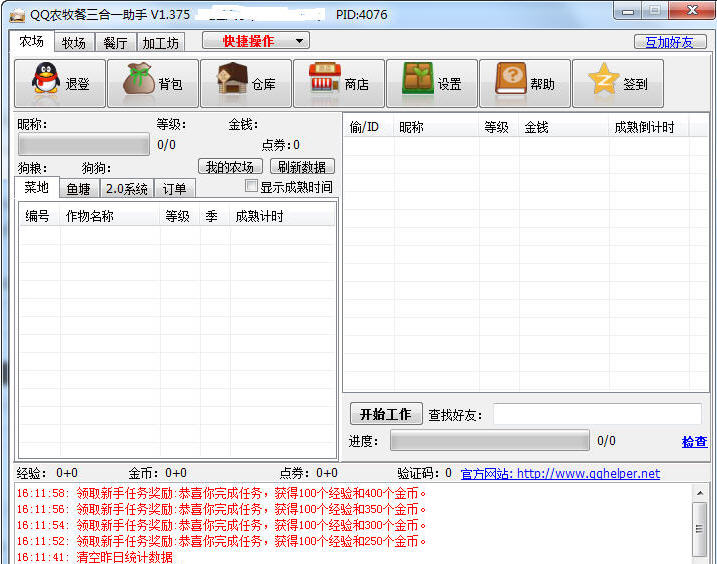Select the 2.0系统 sub-tab

[127, 189]
